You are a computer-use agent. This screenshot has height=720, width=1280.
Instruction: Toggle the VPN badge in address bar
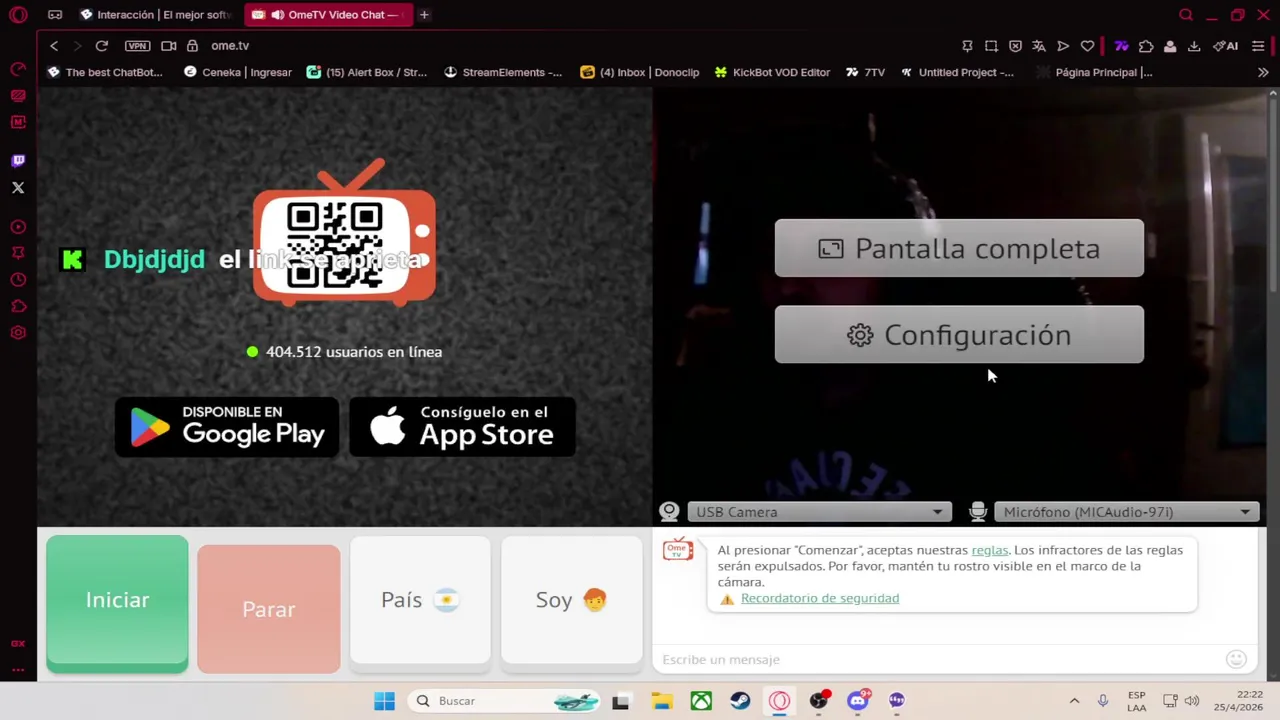click(x=137, y=46)
